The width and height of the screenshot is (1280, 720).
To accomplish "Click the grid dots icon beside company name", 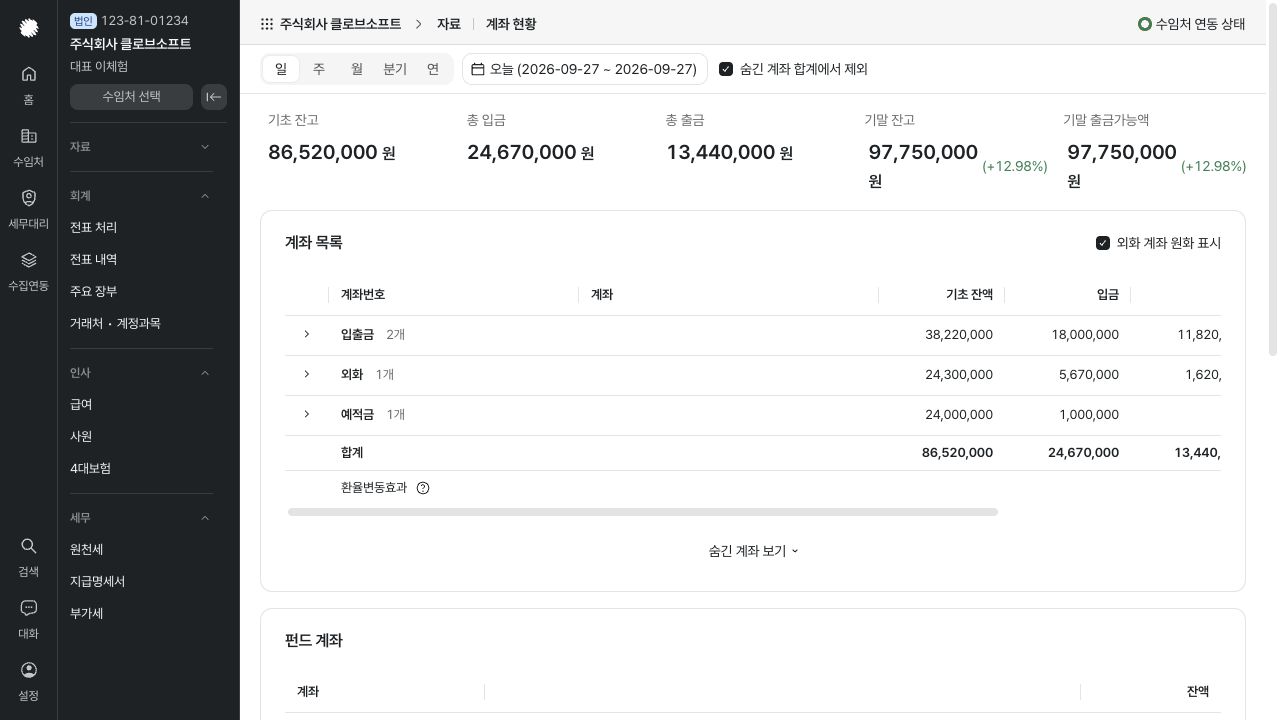I will [267, 24].
